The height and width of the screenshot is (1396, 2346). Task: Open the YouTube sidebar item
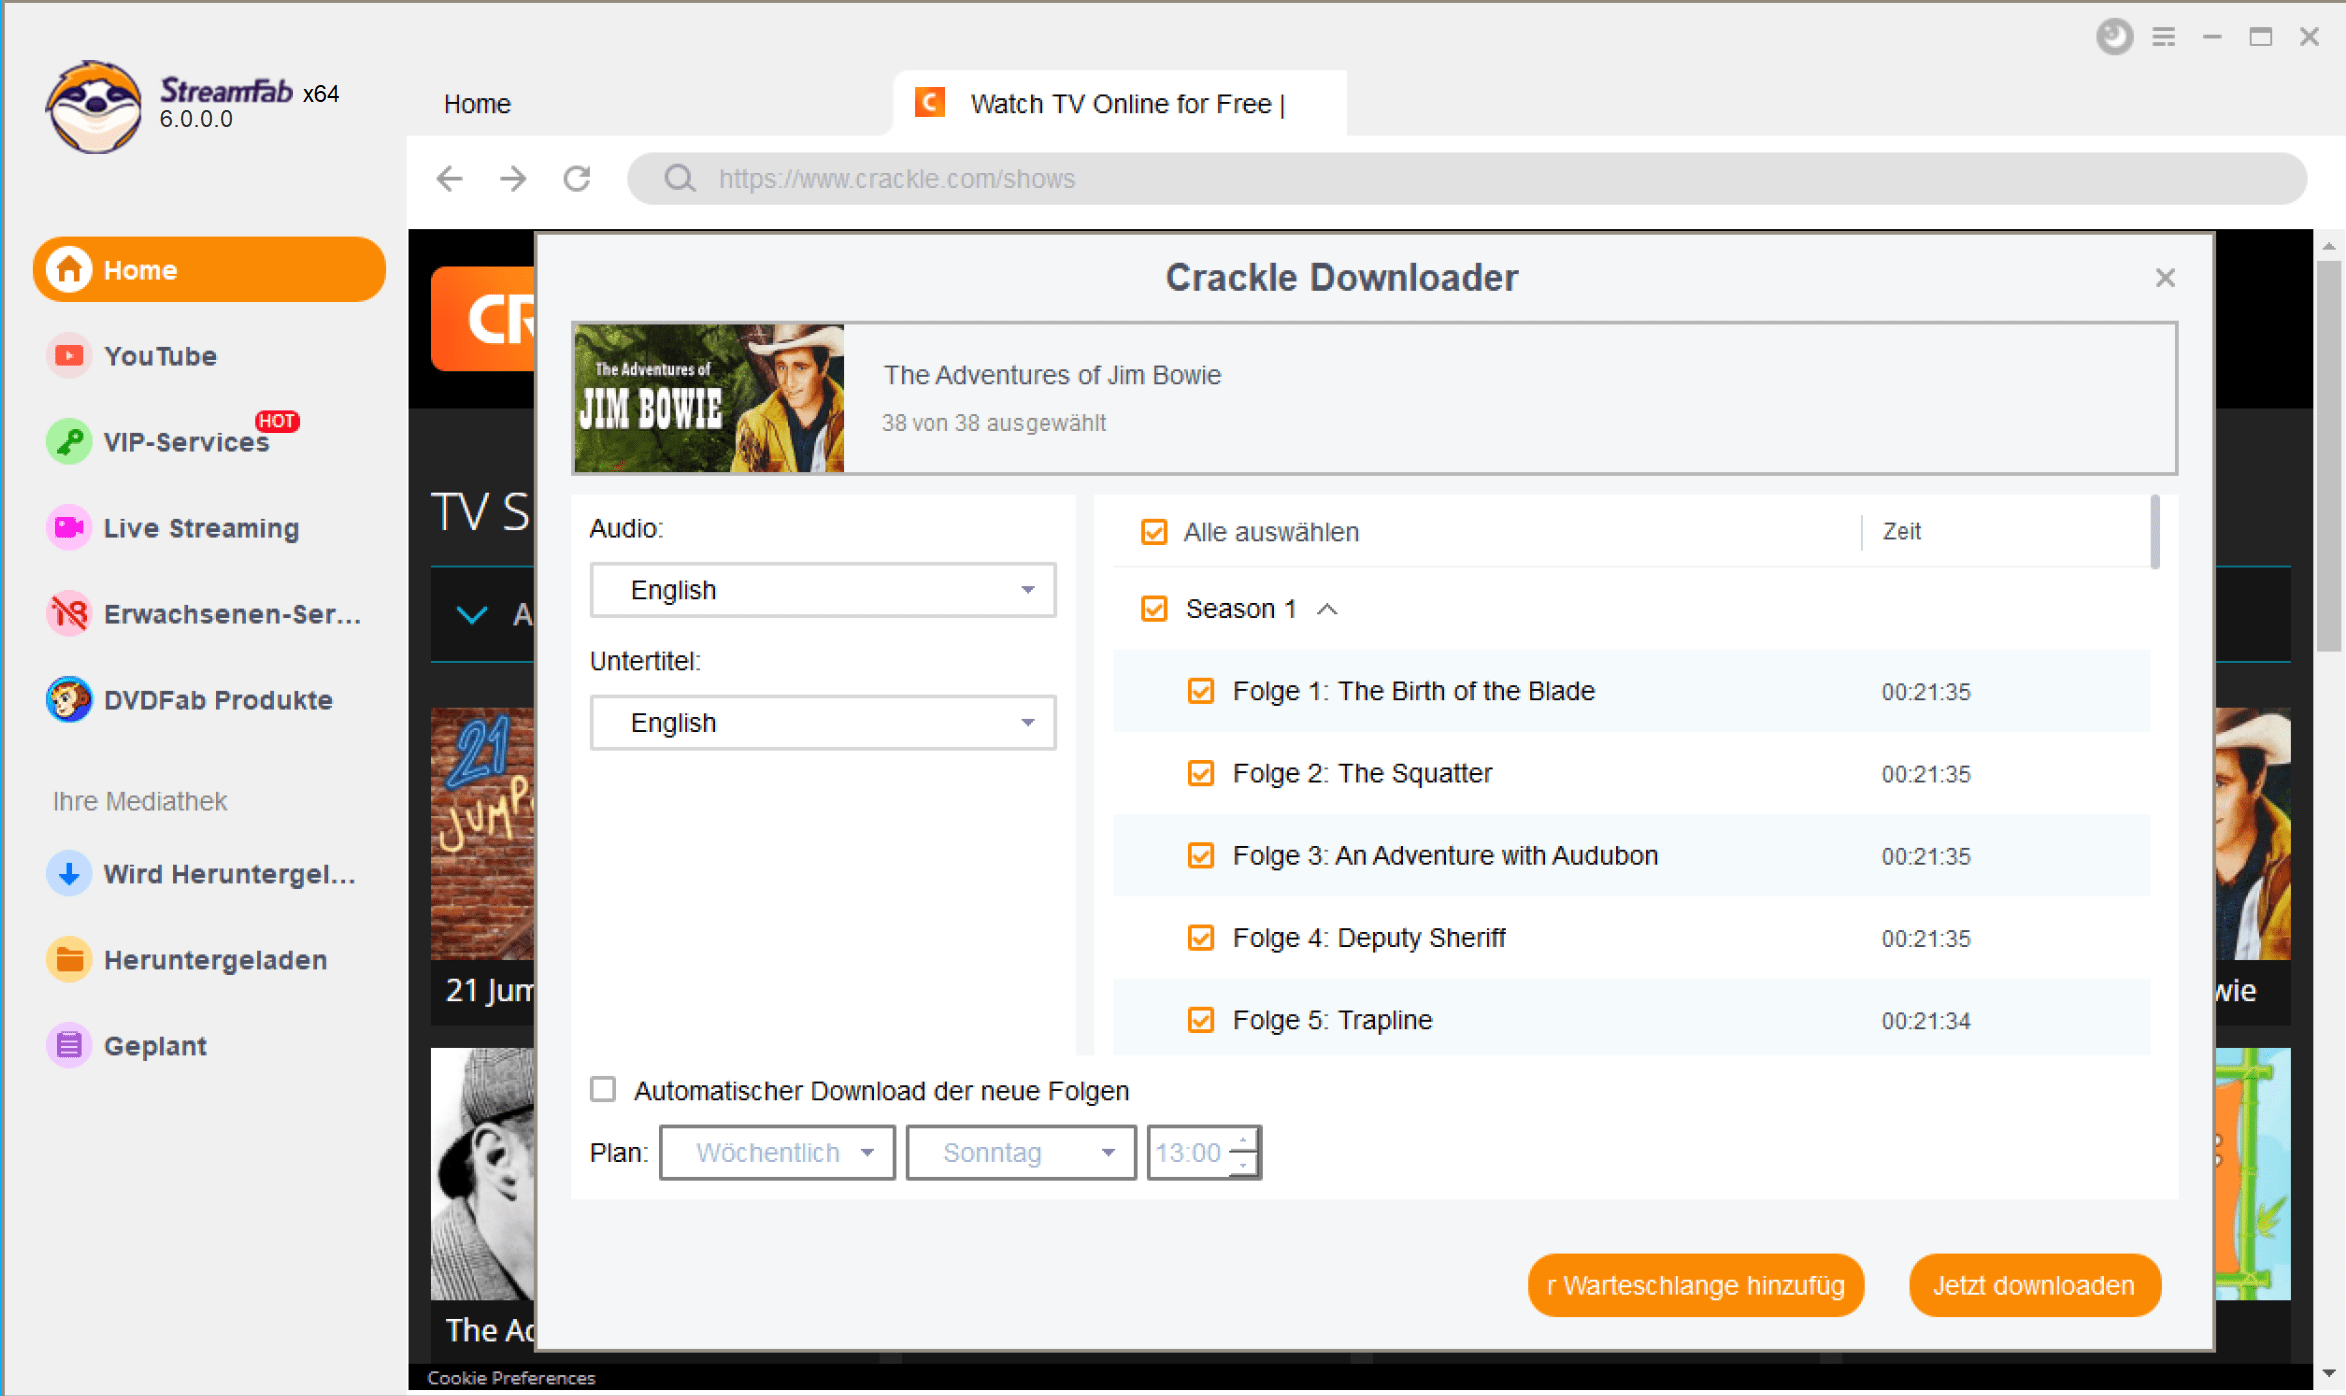pyautogui.click(x=210, y=356)
